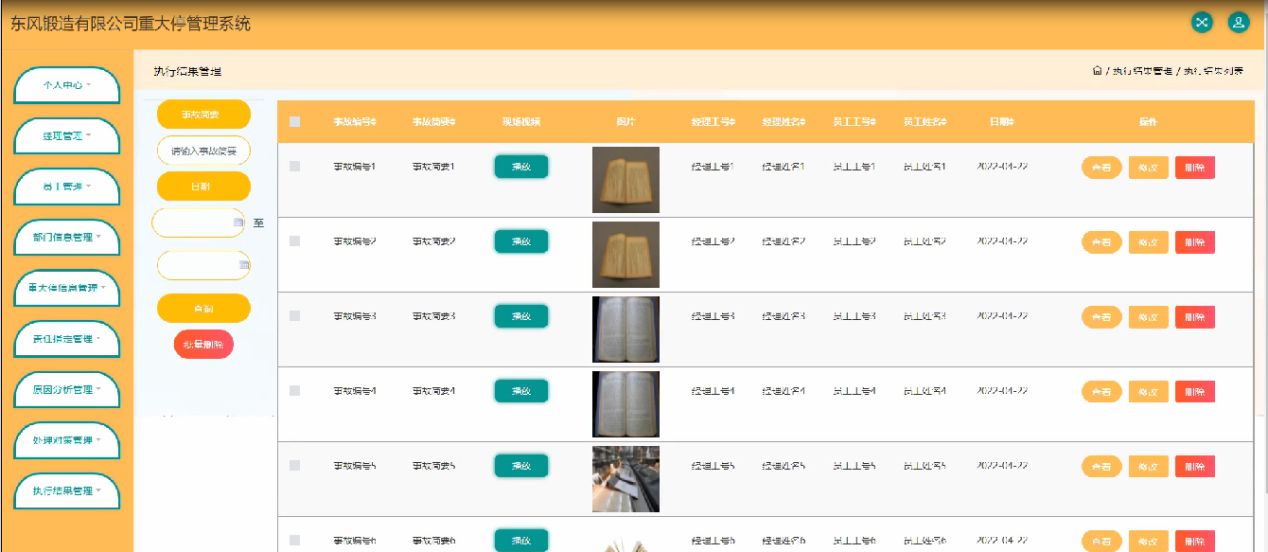Image resolution: width=1268 pixels, height=552 pixels.
Task: Expand the 原因分析管理 sidebar menu
Action: [67, 390]
